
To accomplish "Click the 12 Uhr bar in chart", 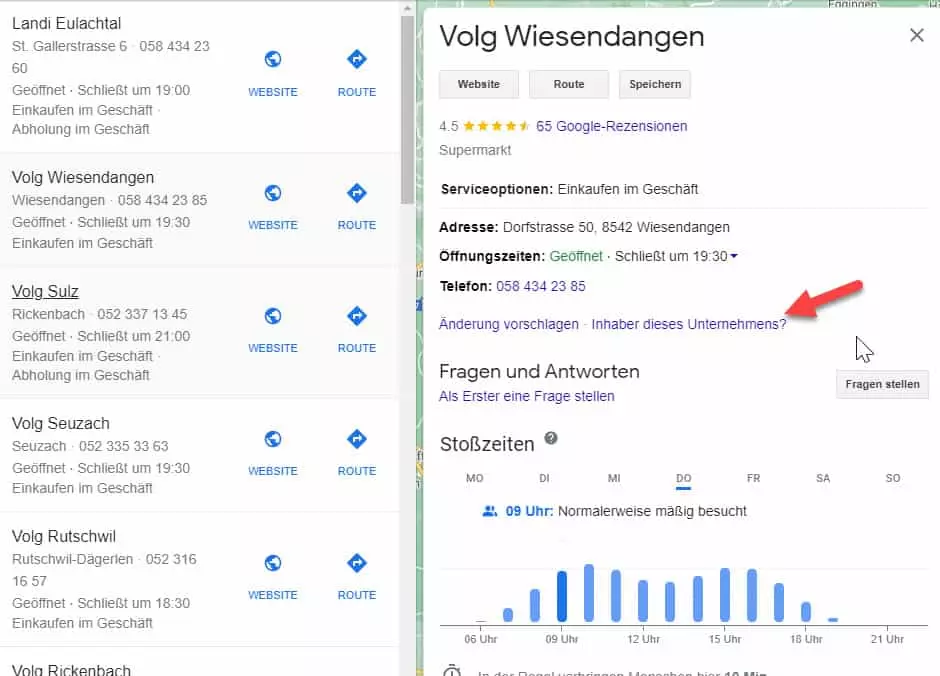I will (643, 600).
